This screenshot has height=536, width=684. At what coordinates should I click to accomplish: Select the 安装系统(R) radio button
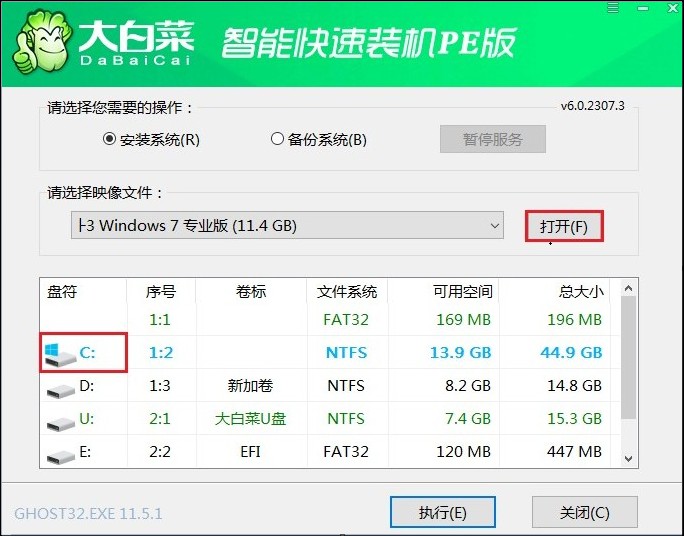point(110,139)
